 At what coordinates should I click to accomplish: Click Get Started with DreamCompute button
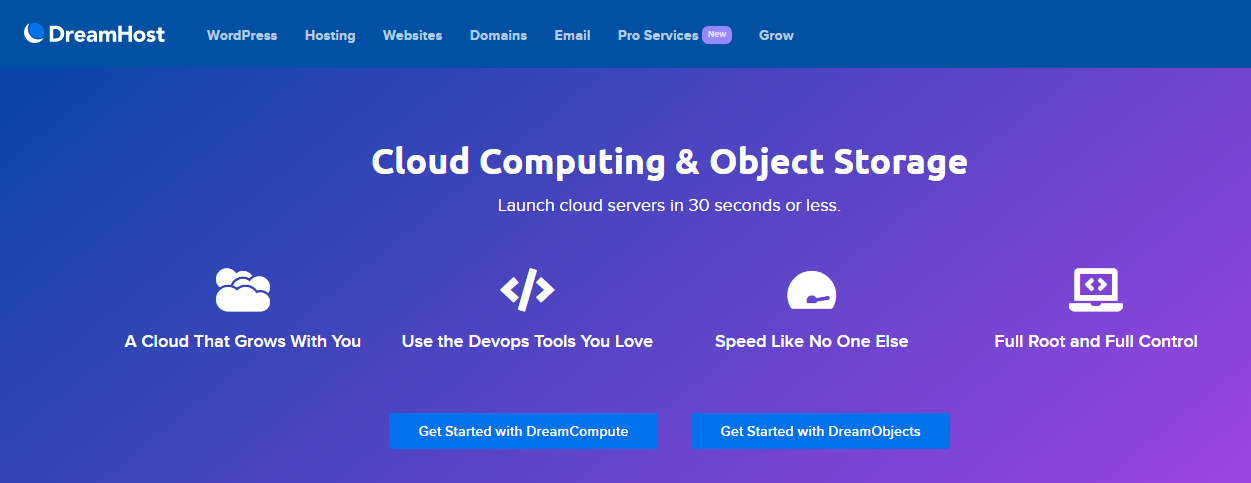pos(523,431)
